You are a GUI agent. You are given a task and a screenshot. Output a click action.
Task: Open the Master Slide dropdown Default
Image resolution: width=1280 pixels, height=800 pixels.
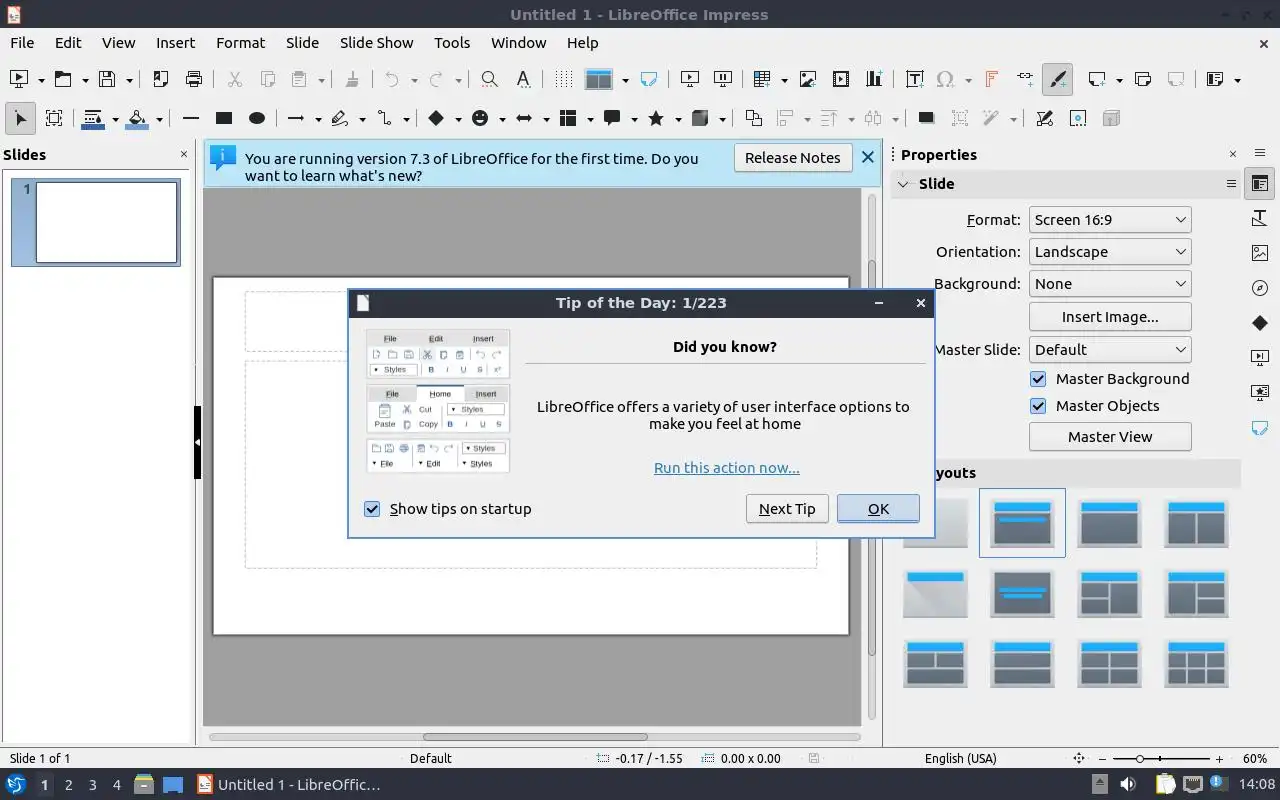coord(1110,350)
